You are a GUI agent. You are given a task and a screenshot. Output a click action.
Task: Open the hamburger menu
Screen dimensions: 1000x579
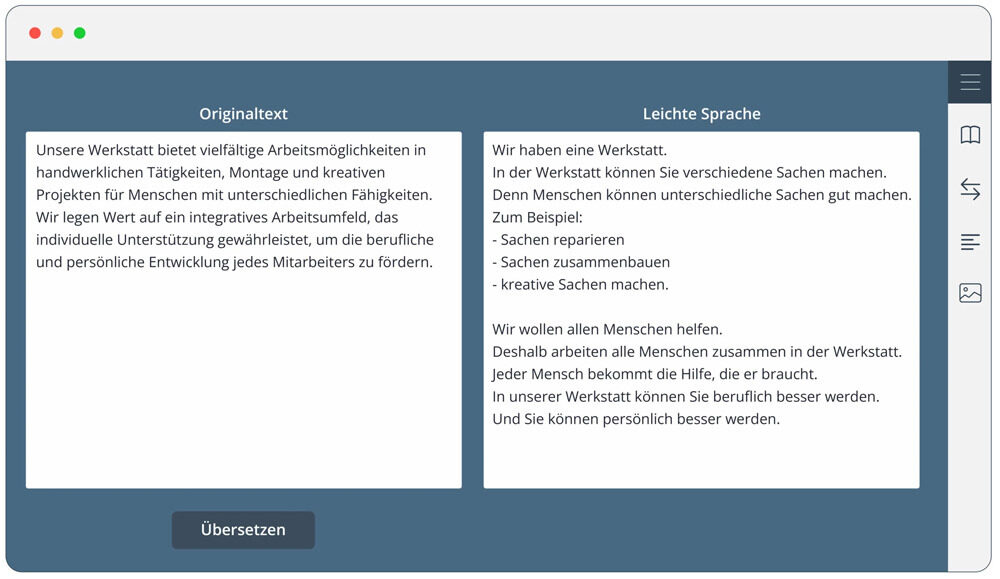(x=969, y=82)
